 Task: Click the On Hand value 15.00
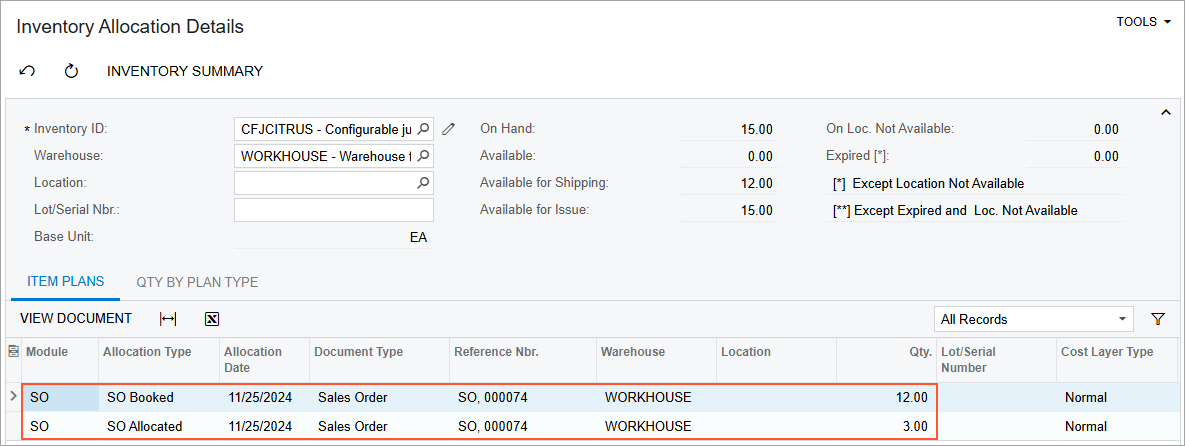tap(756, 129)
